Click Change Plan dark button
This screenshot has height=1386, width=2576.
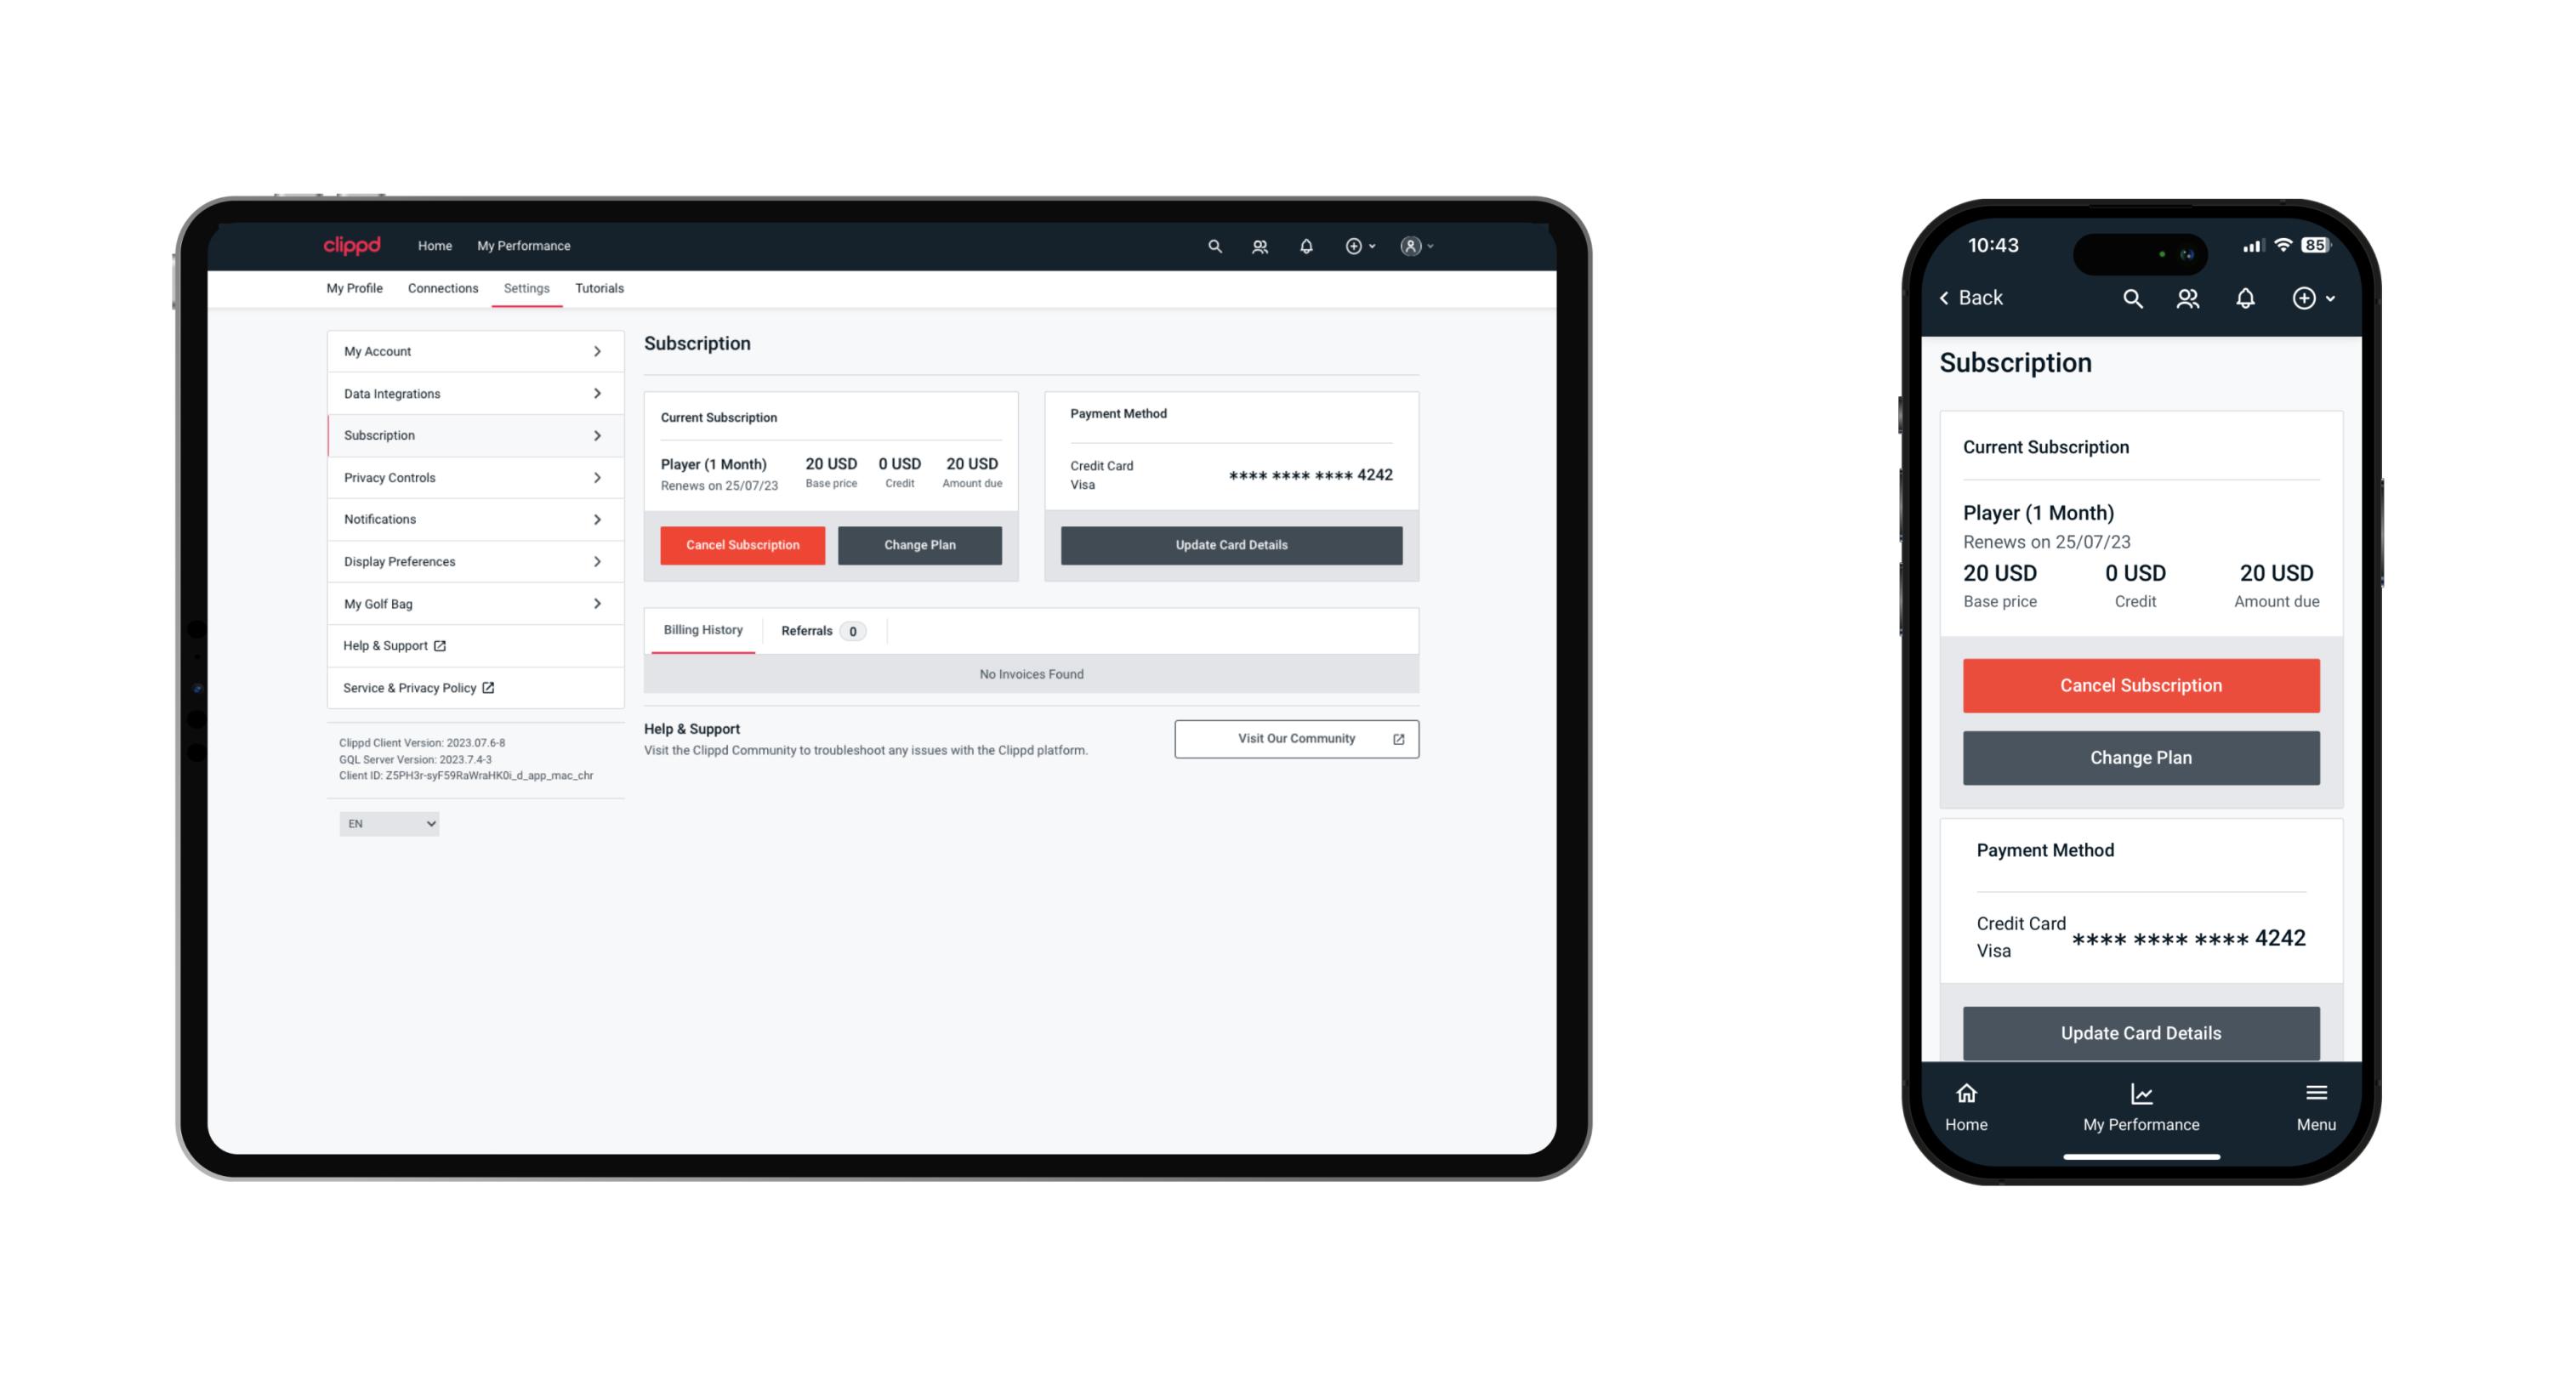point(917,544)
